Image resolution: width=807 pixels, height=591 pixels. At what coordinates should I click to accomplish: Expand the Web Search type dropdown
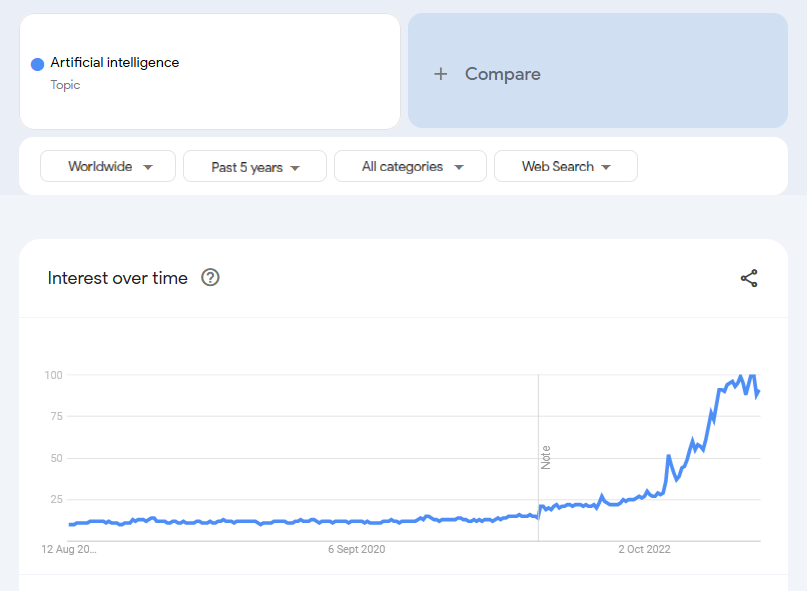pyautogui.click(x=566, y=167)
